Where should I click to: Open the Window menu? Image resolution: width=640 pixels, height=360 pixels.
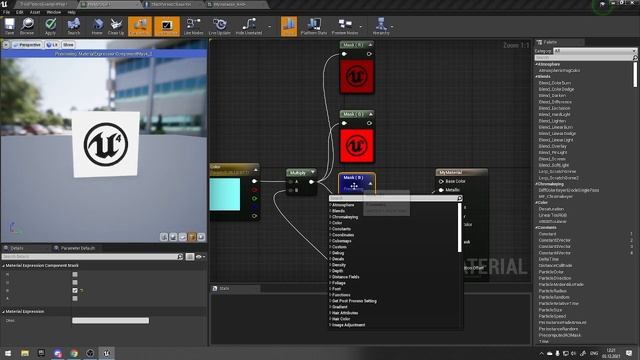53,12
